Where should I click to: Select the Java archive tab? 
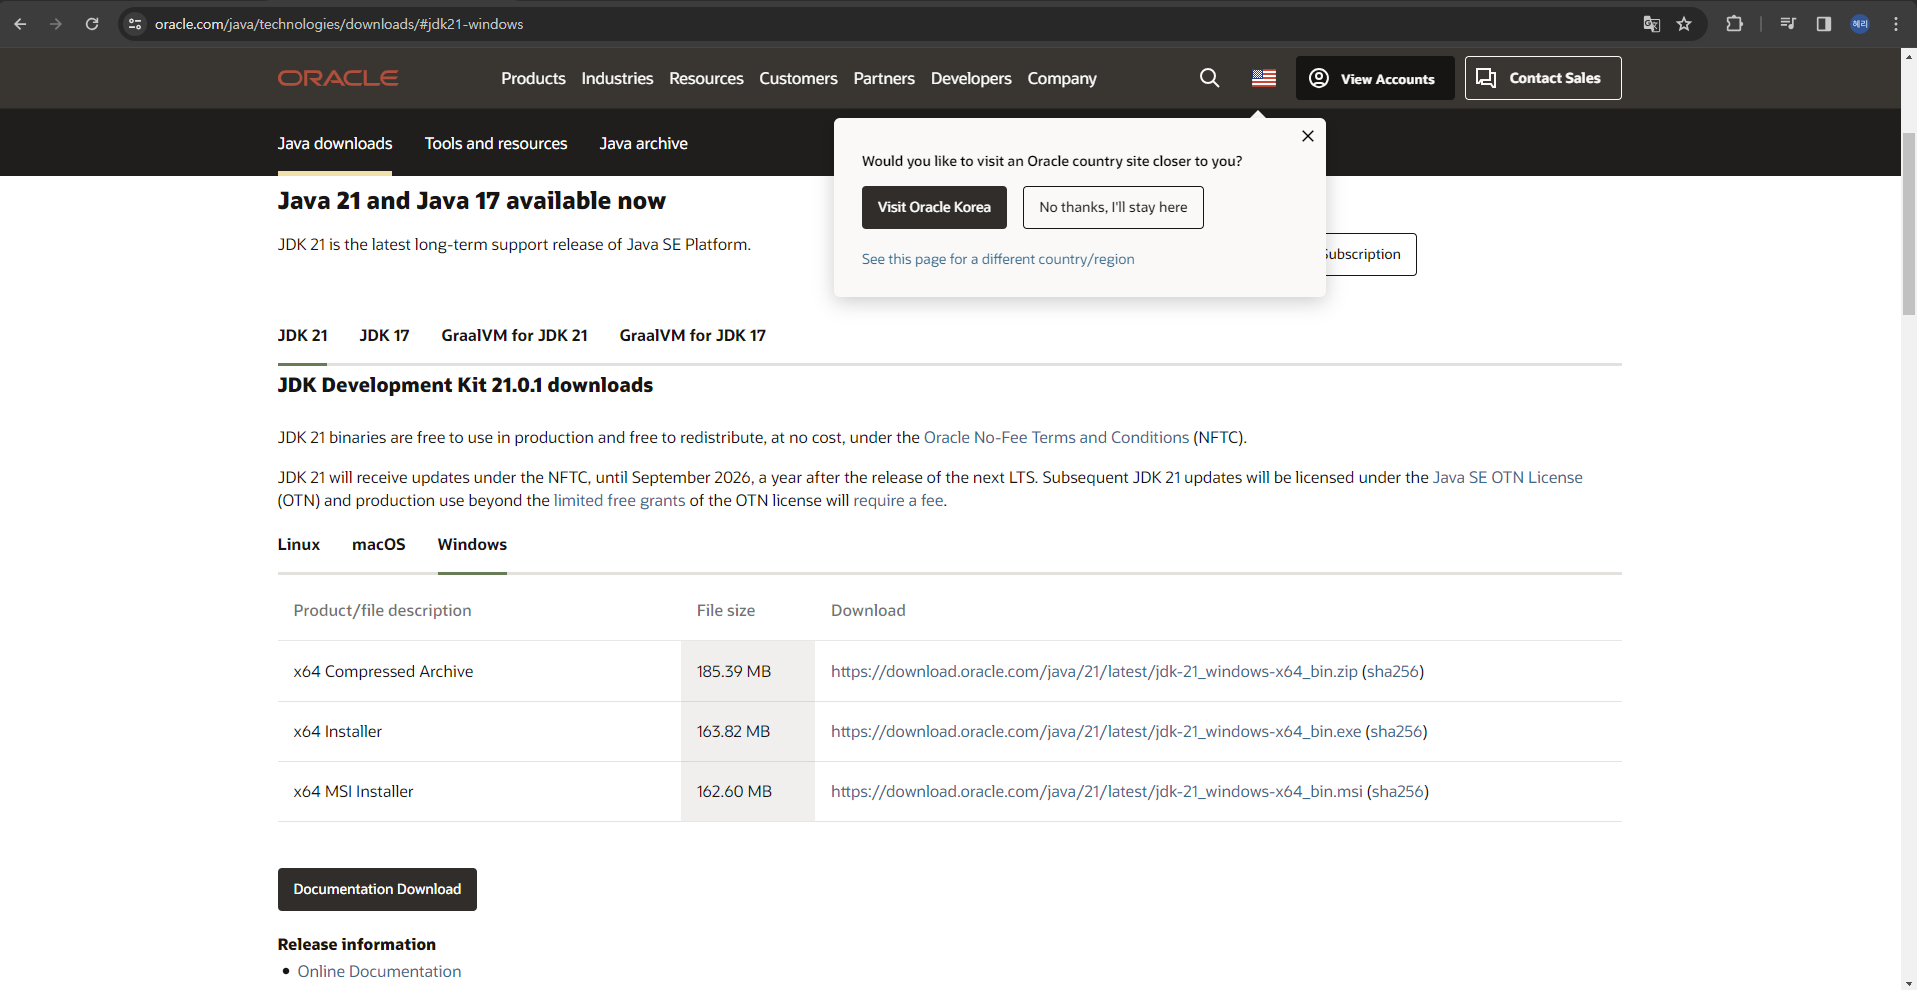[x=643, y=143]
